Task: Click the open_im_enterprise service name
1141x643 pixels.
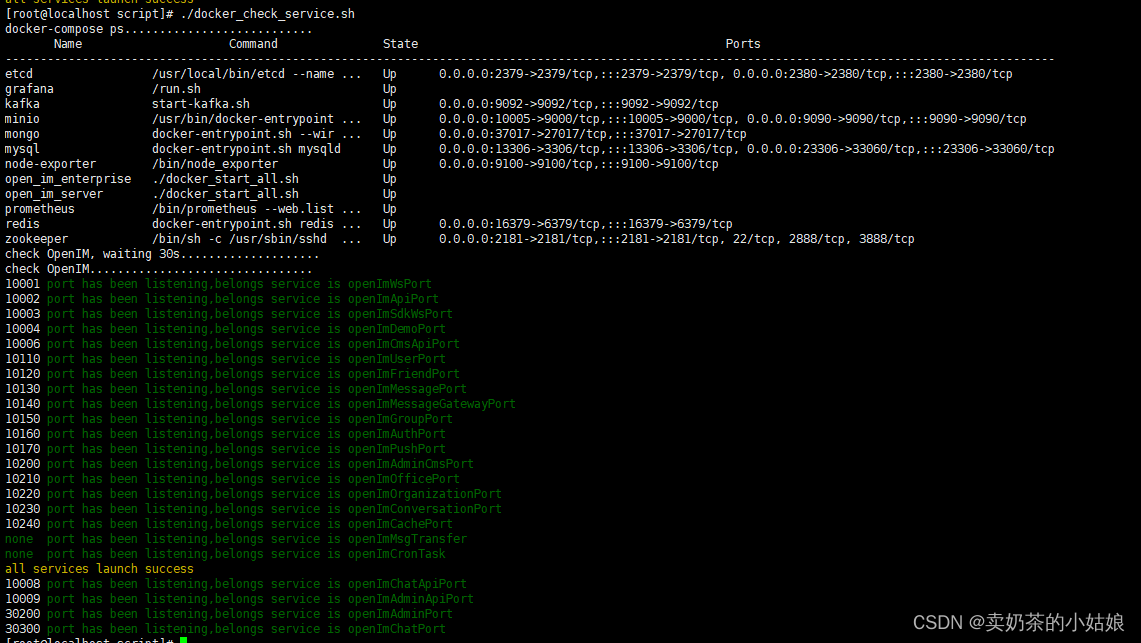Action: pyautogui.click(x=67, y=178)
